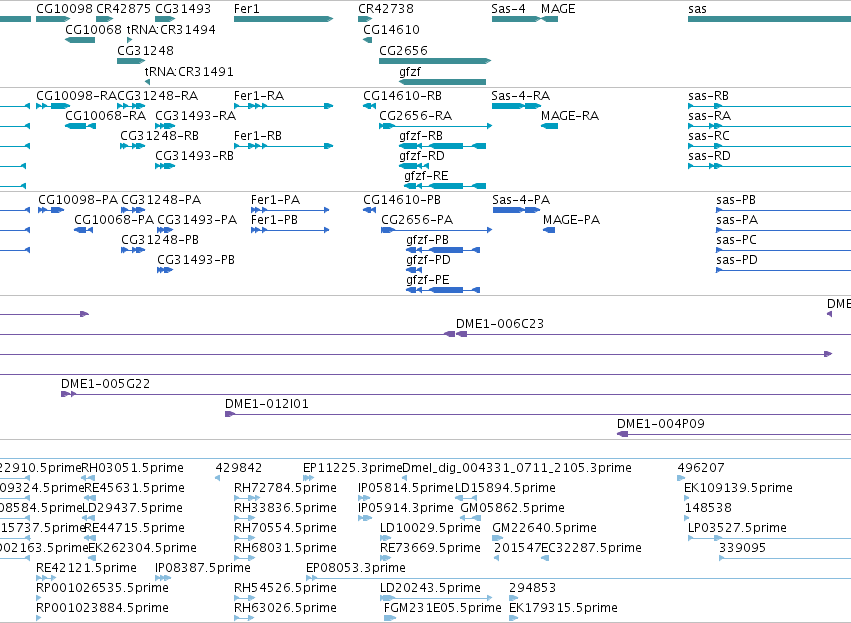
Task: Select the EK109139.5prime EST label
Action: click(x=738, y=488)
